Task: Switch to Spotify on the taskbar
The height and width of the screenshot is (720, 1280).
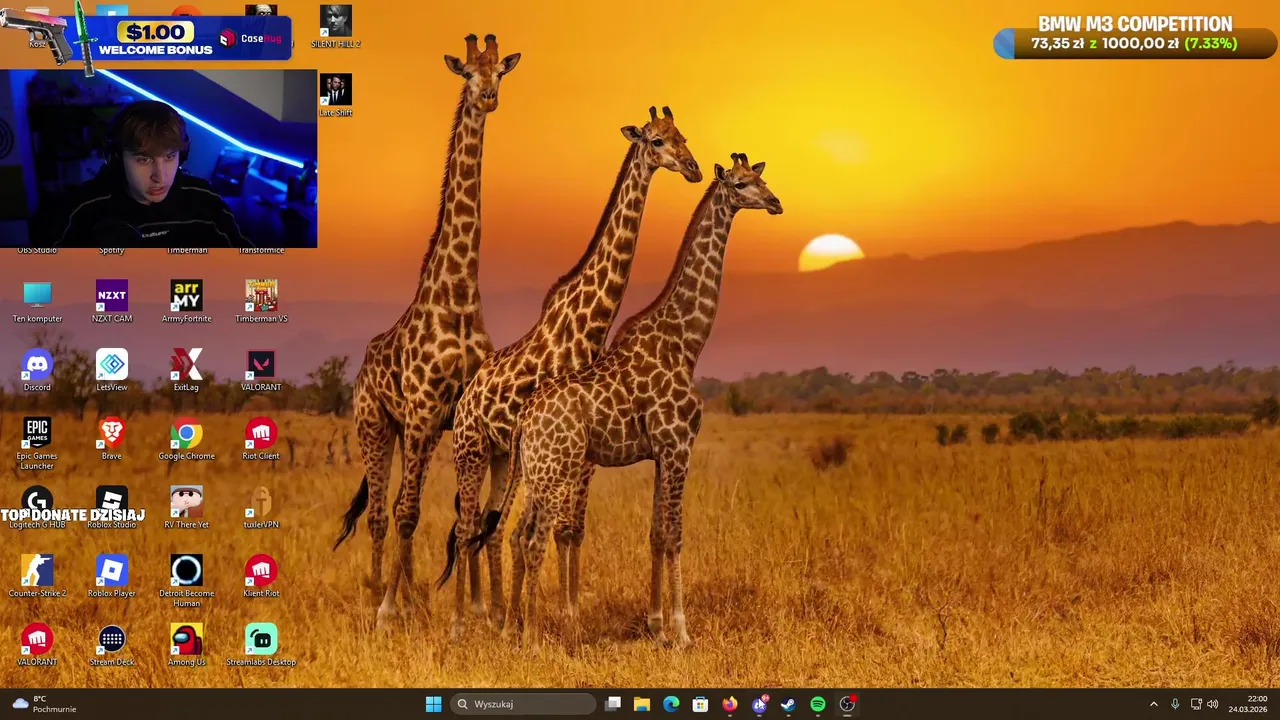Action: (x=818, y=704)
